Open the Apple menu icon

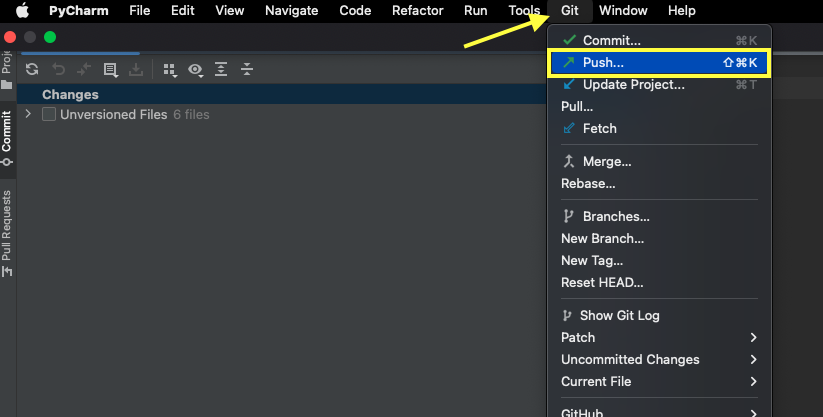(x=23, y=11)
